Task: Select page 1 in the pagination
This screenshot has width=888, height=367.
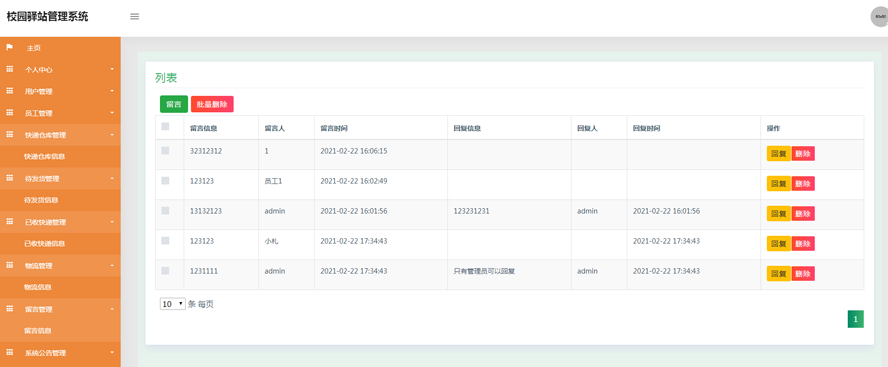Action: [x=856, y=319]
